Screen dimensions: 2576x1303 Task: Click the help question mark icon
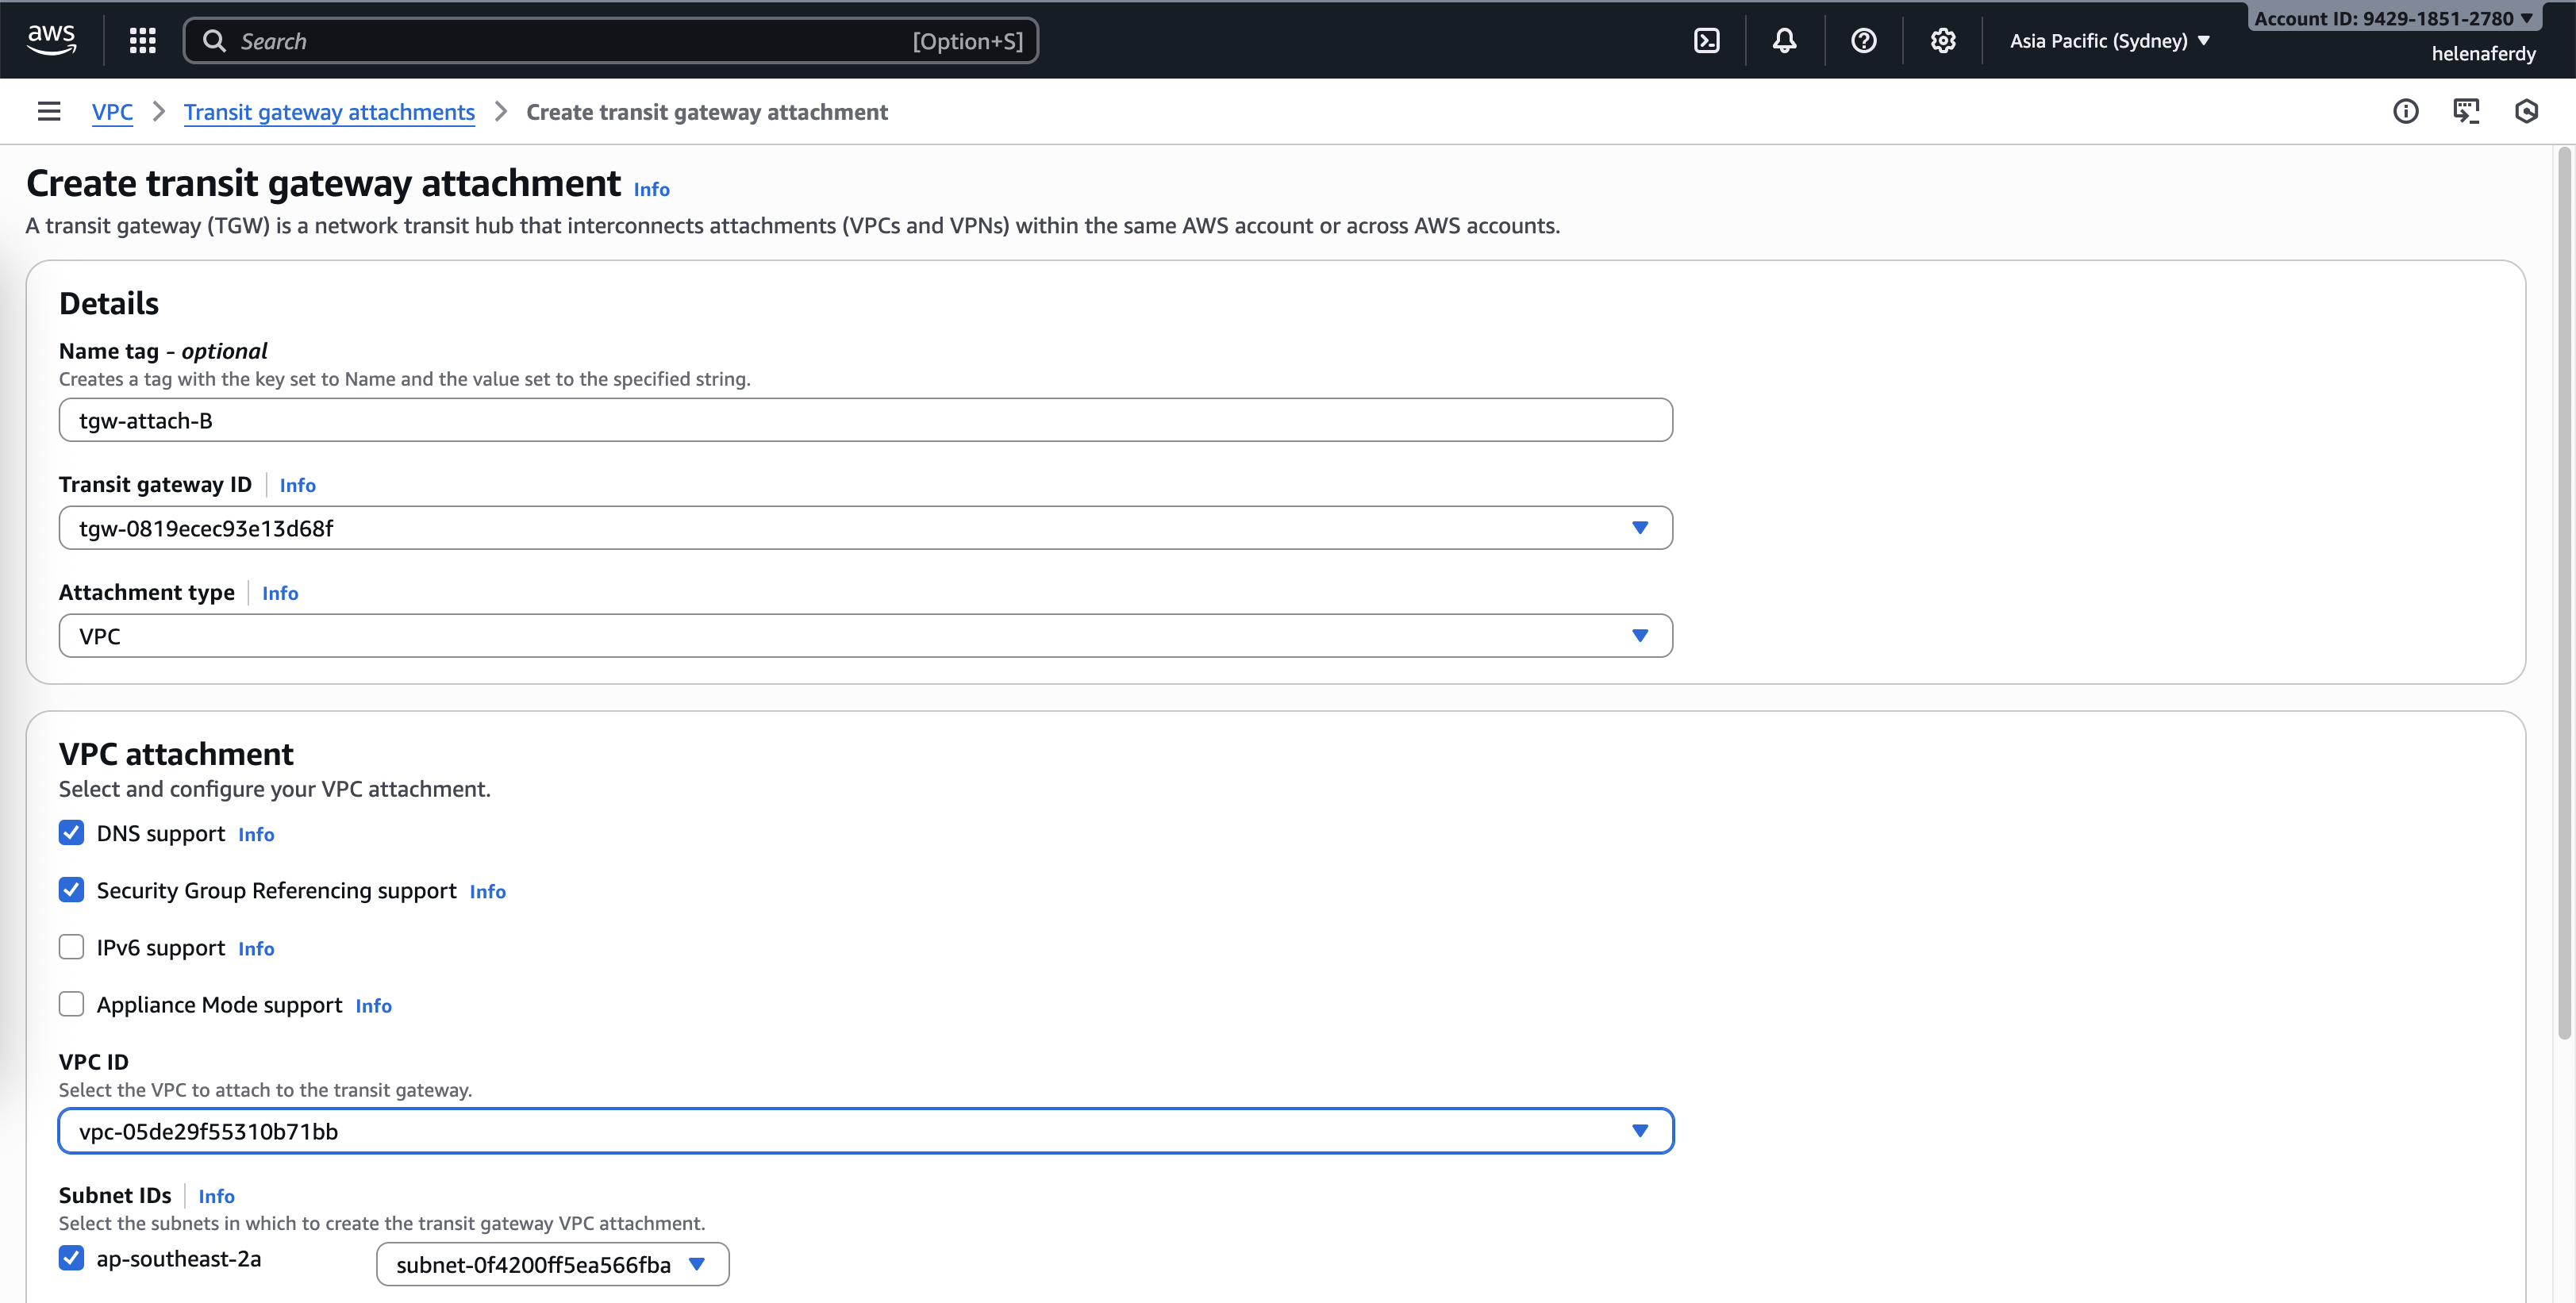point(1863,41)
